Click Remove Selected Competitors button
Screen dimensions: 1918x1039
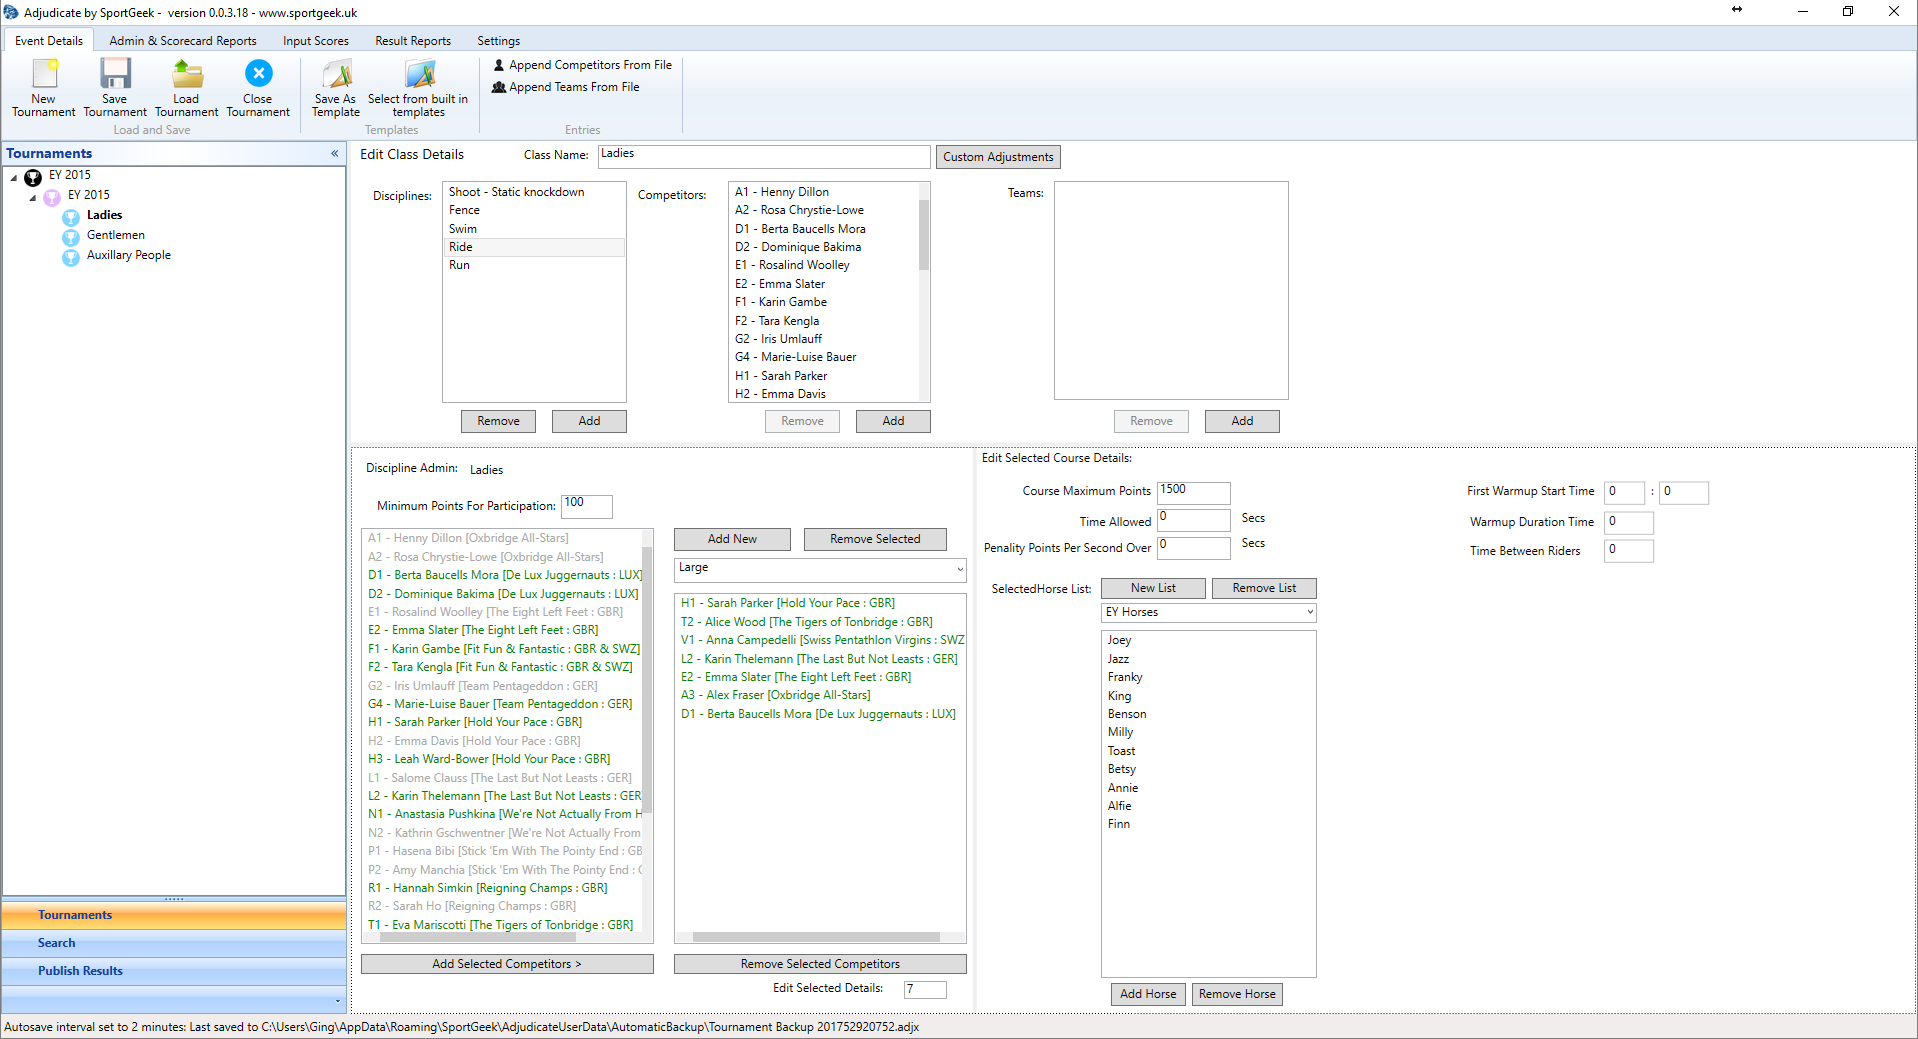[820, 964]
